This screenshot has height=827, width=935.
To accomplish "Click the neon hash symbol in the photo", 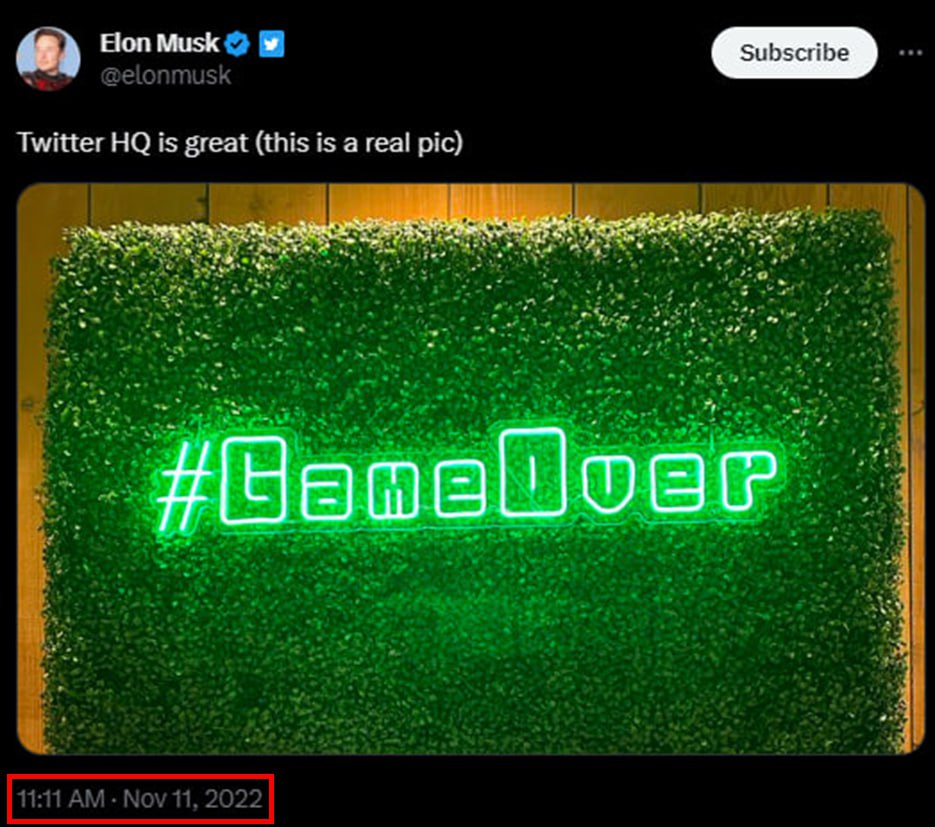I will 185,487.
